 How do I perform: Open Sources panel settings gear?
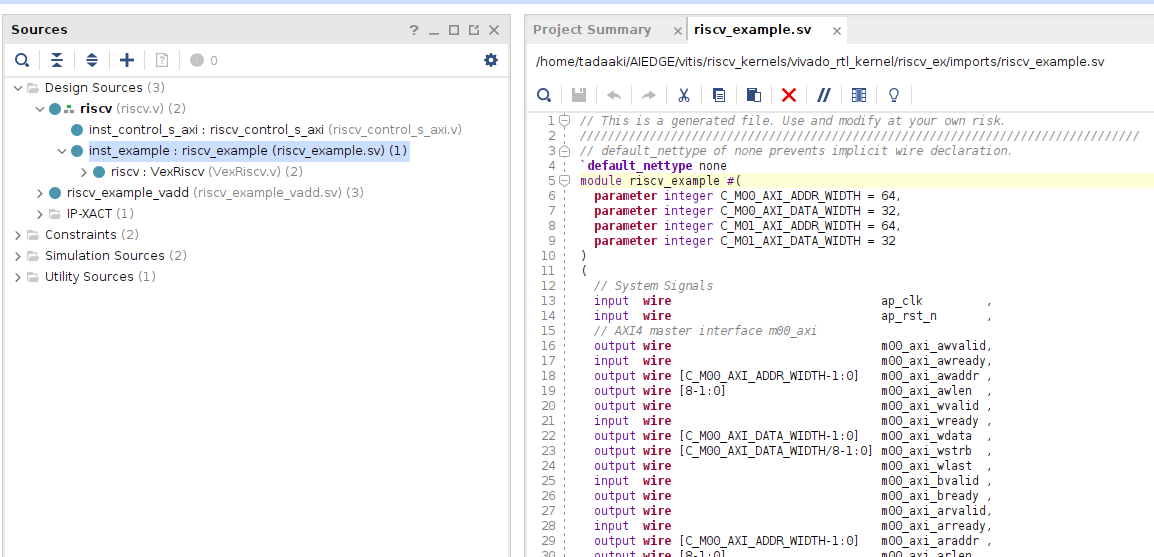(x=491, y=60)
